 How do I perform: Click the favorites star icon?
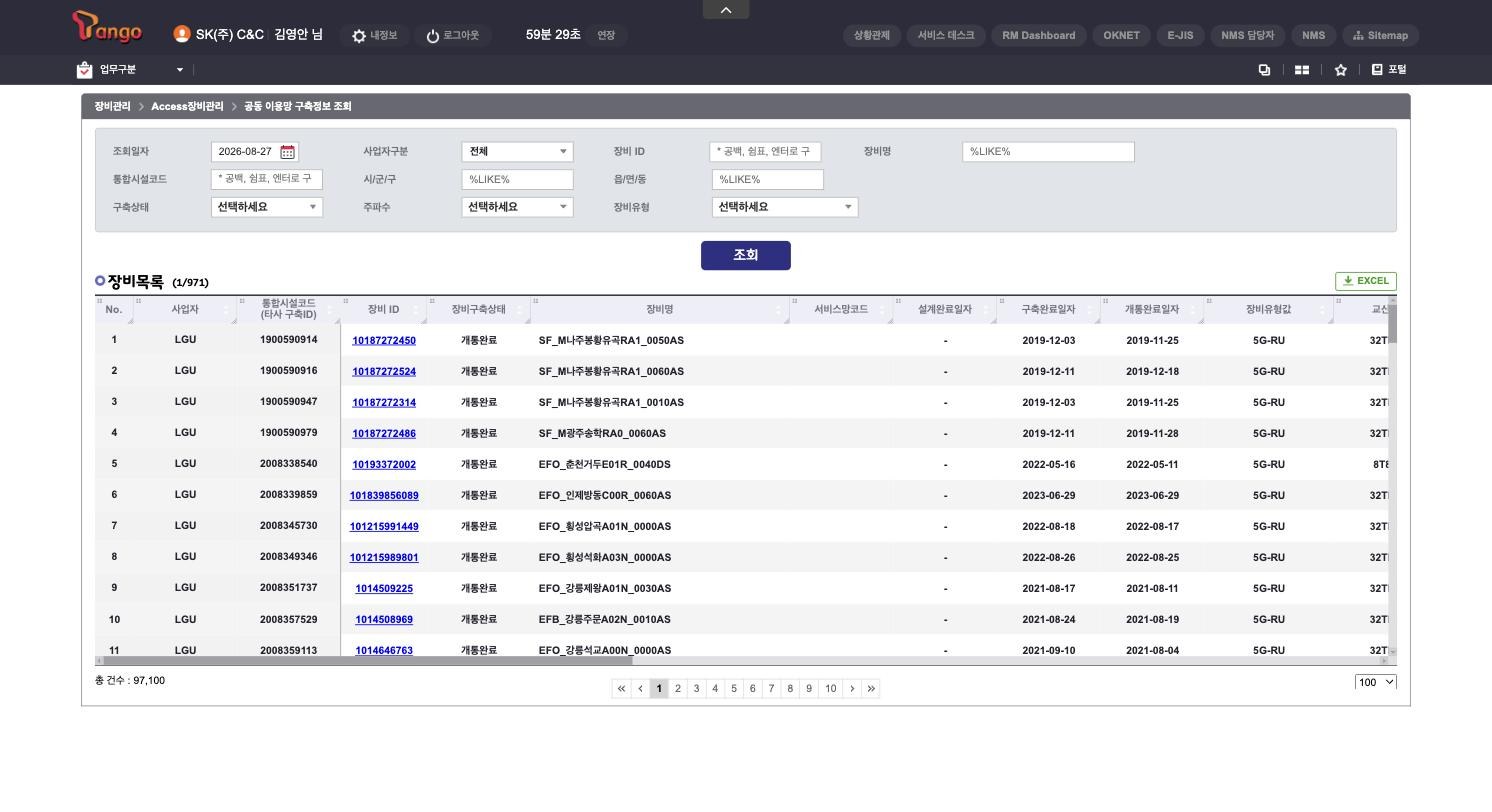point(1341,70)
